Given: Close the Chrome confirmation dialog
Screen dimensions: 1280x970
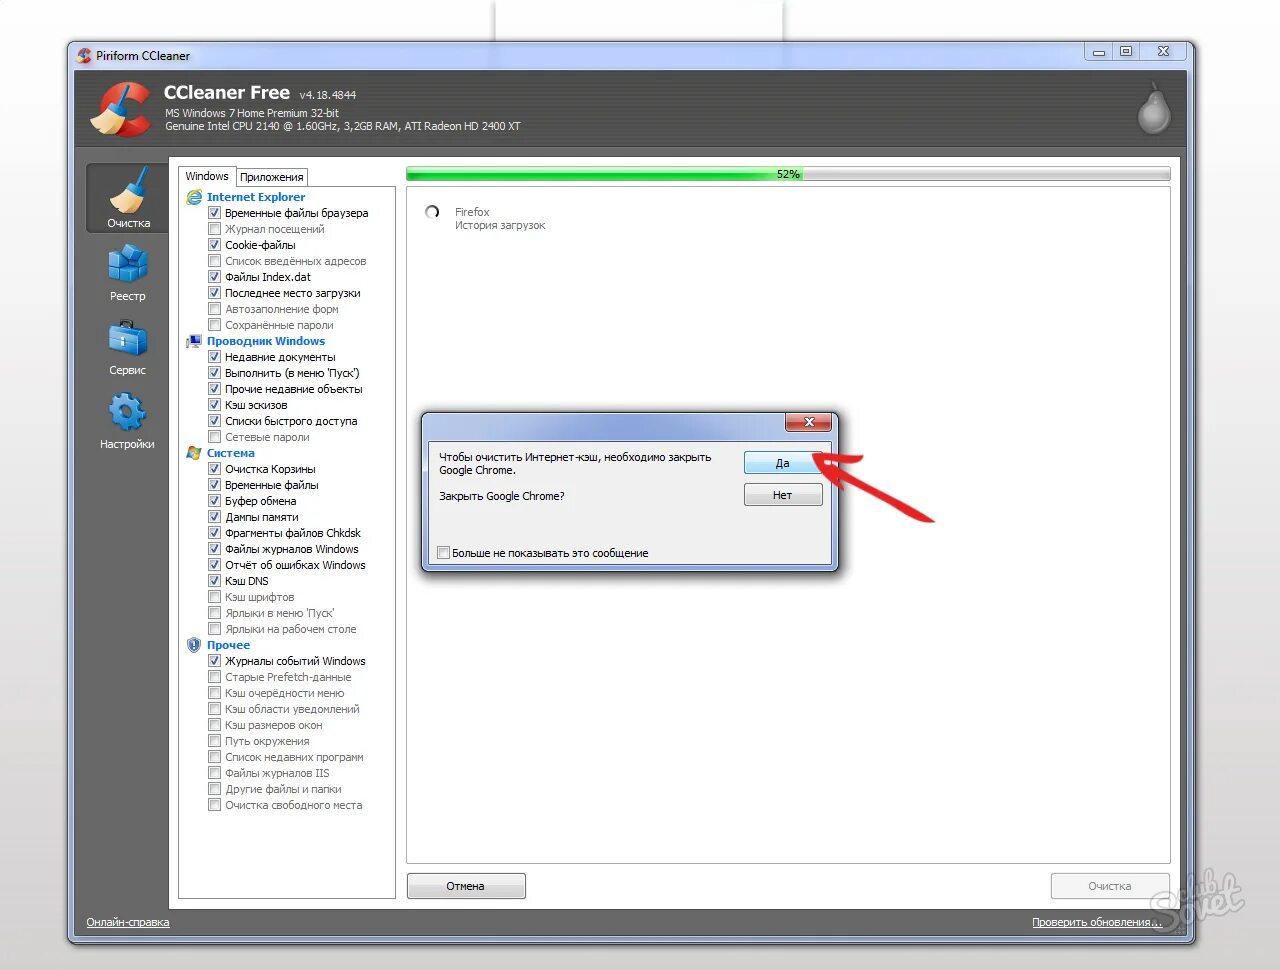Looking at the screenshot, I should point(808,422).
